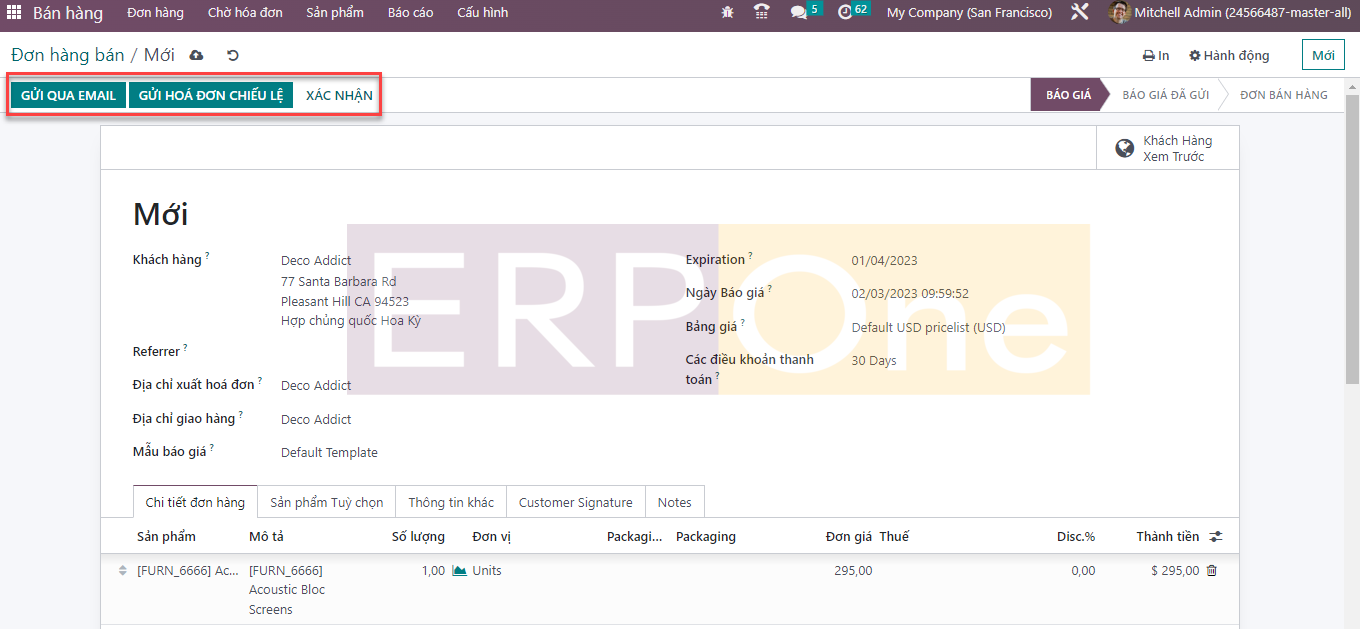Open the clock activities icon
The image size is (1360, 629).
pos(845,13)
